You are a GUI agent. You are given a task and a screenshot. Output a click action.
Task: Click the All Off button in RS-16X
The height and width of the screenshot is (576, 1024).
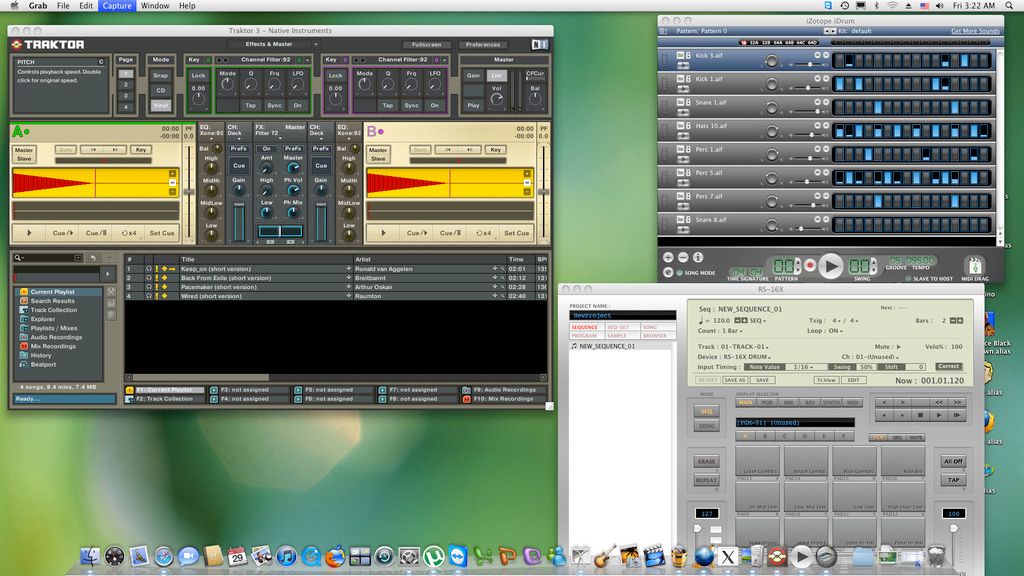pos(953,461)
